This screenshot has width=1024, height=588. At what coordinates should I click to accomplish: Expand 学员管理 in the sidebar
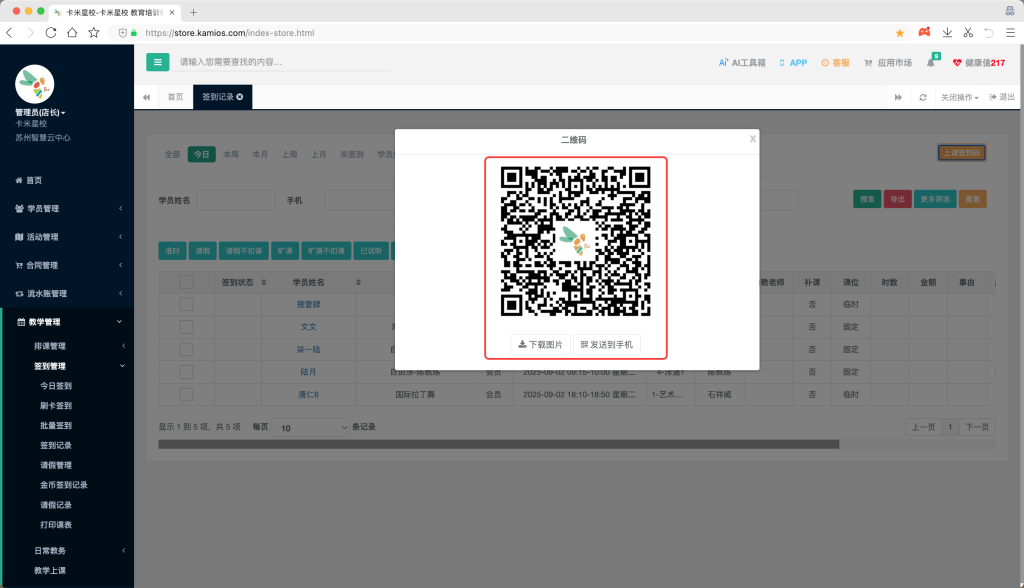tap(67, 208)
